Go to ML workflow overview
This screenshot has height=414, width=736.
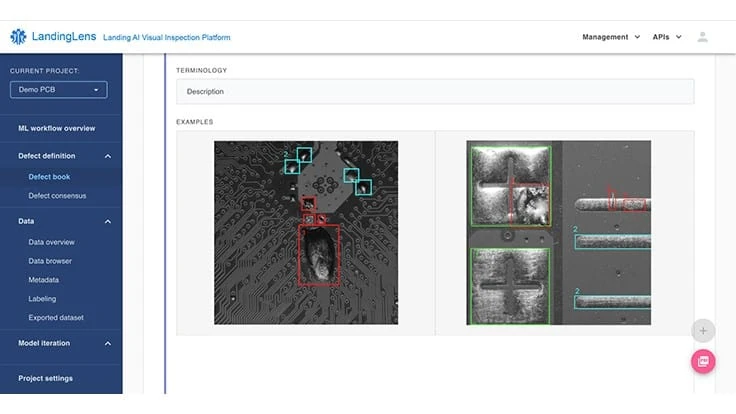click(57, 128)
